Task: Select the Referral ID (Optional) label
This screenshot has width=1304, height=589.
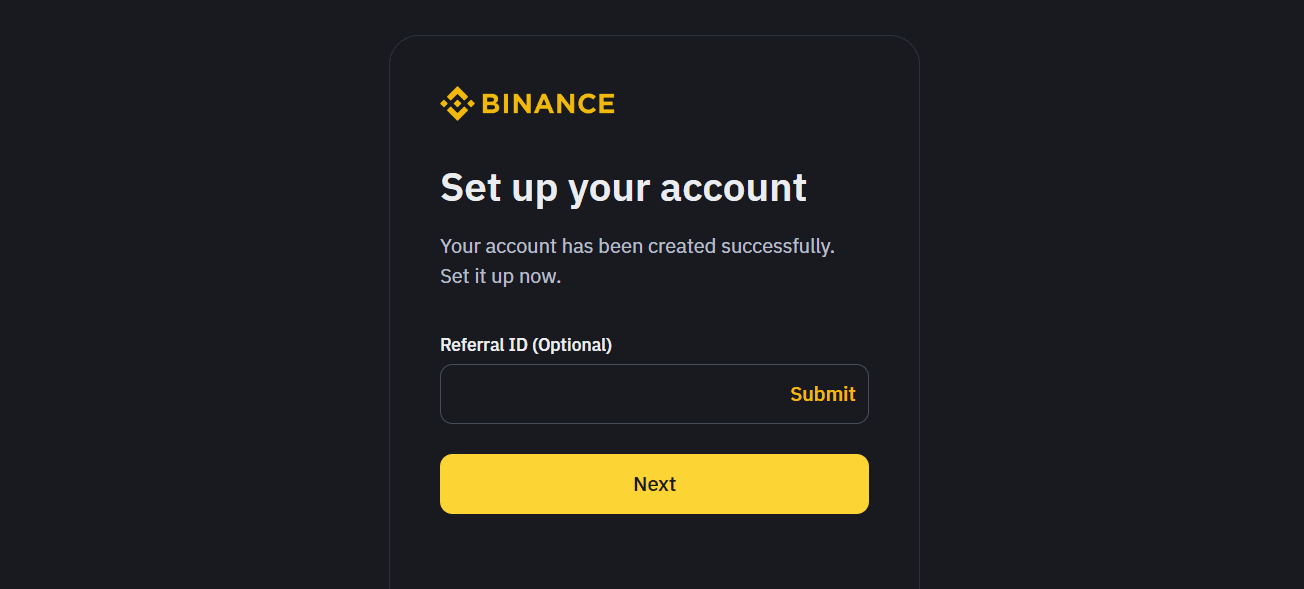Action: click(x=526, y=344)
